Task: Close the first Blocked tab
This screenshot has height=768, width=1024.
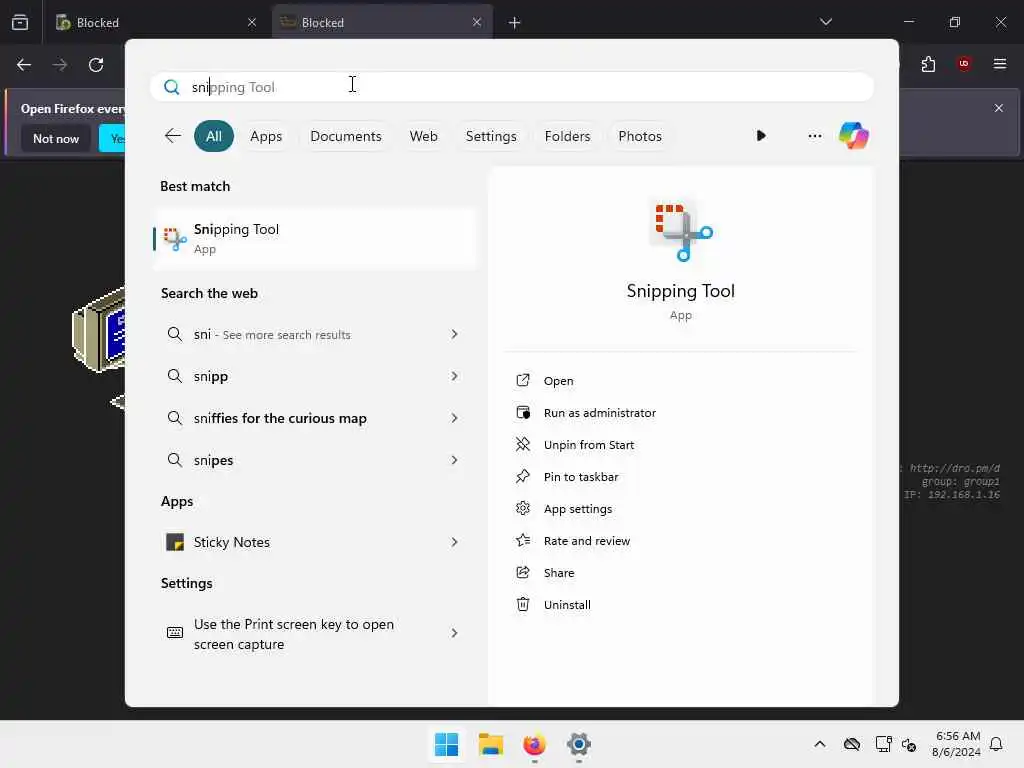Action: [252, 22]
